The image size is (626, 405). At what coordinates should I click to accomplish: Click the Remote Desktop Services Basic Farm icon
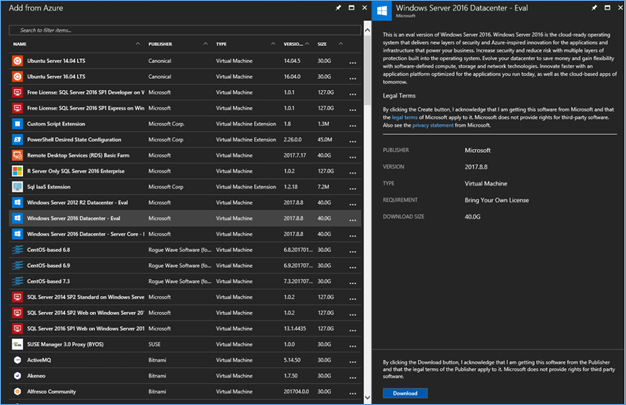17,155
